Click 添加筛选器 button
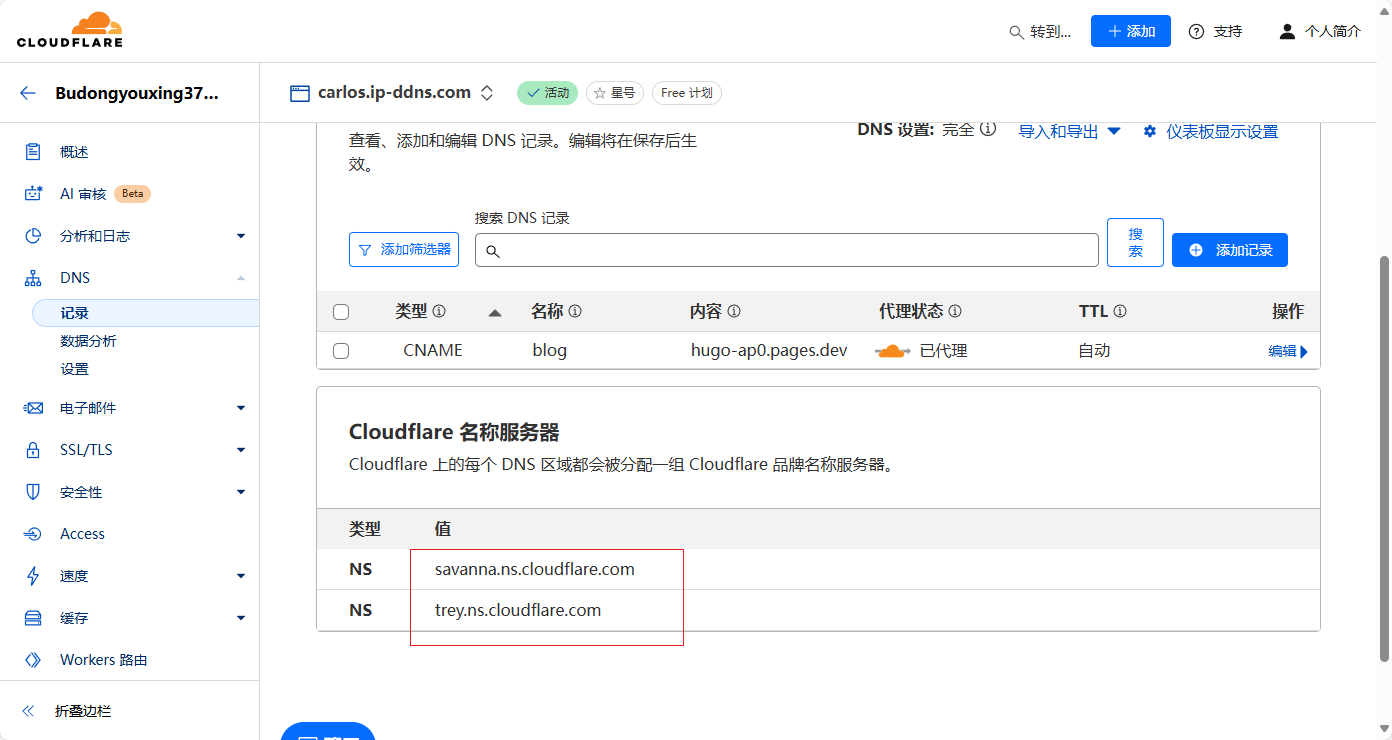 404,249
